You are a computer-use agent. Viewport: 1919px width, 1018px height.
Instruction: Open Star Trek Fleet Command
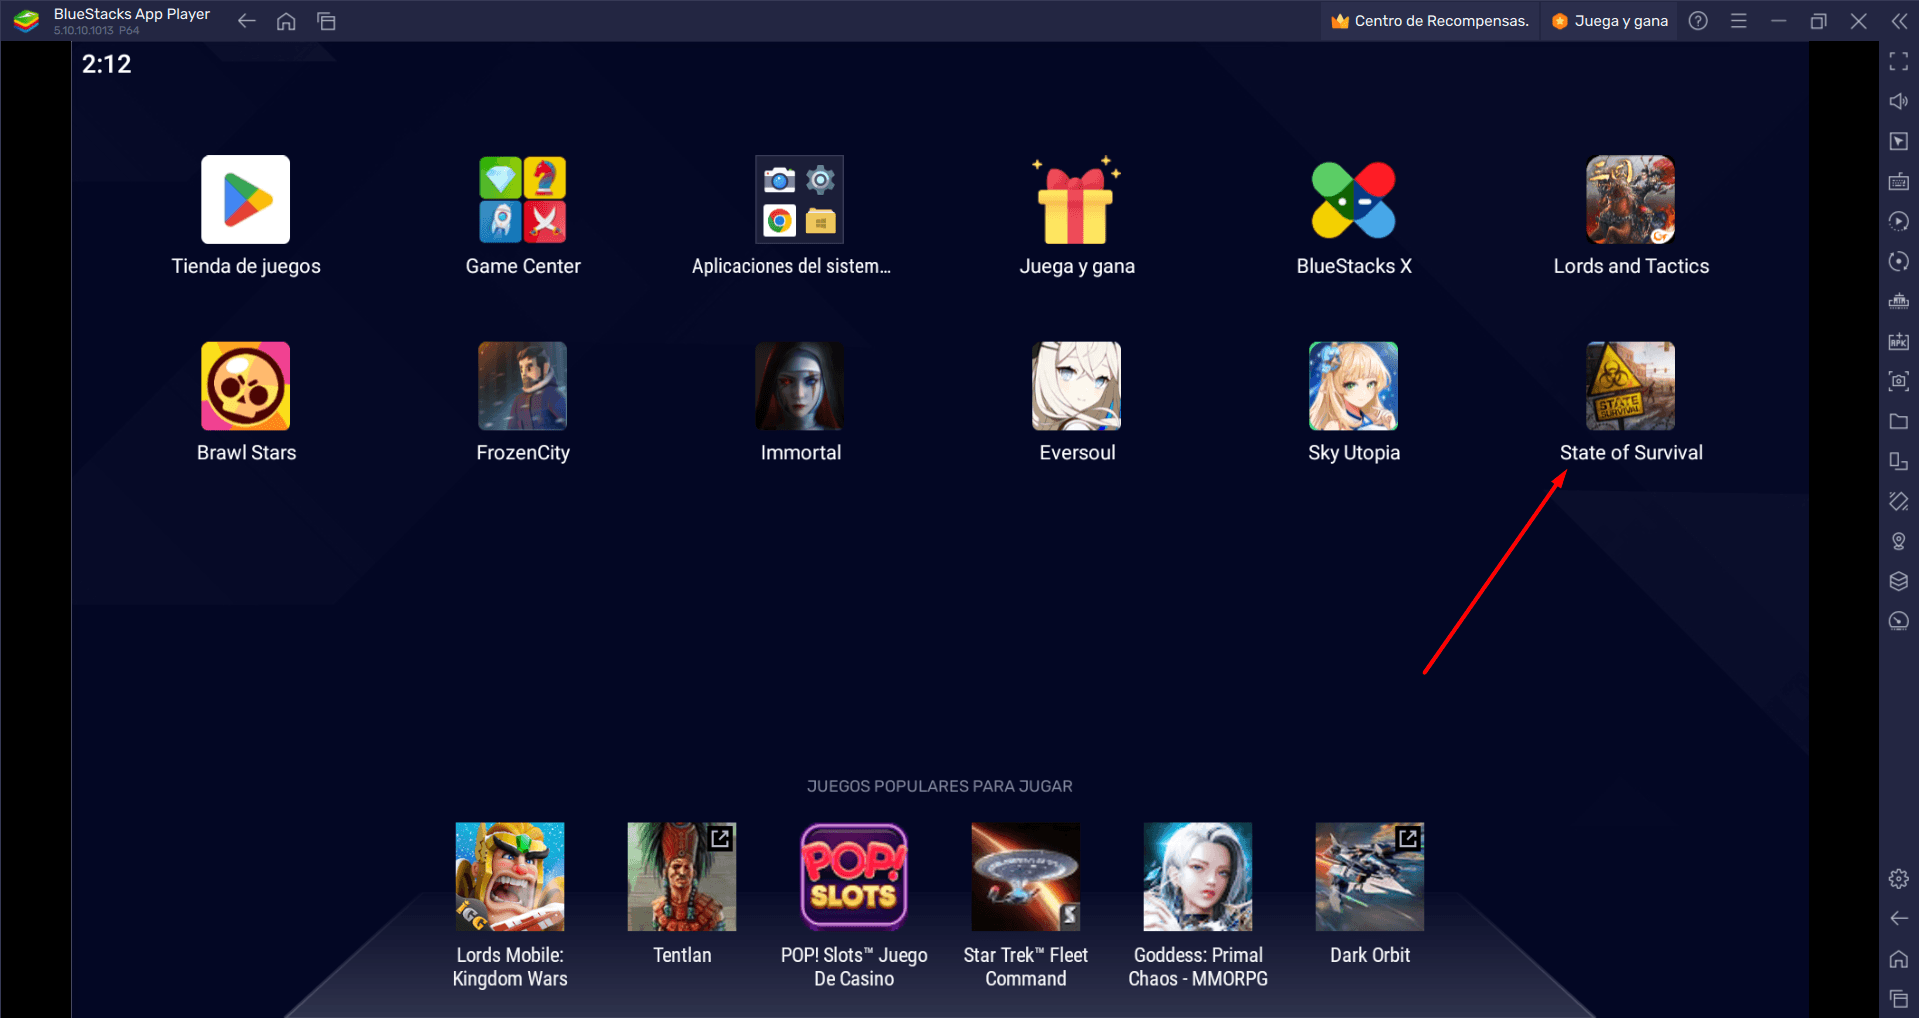point(1026,877)
